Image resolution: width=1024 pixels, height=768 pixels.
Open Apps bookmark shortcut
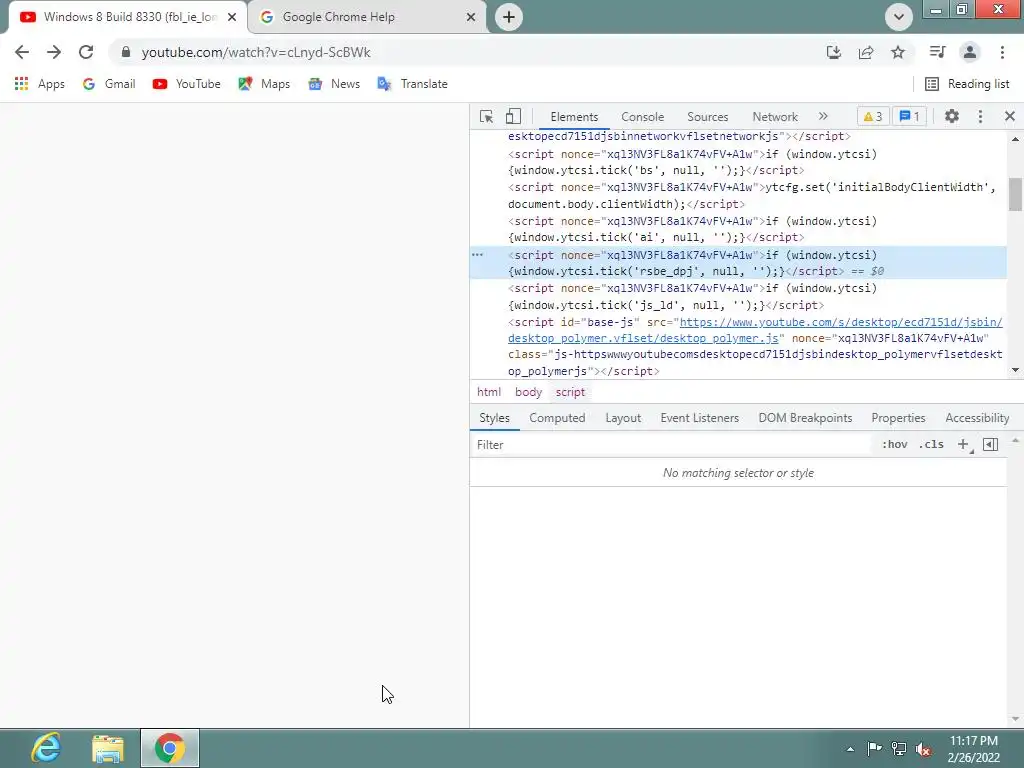coord(40,84)
